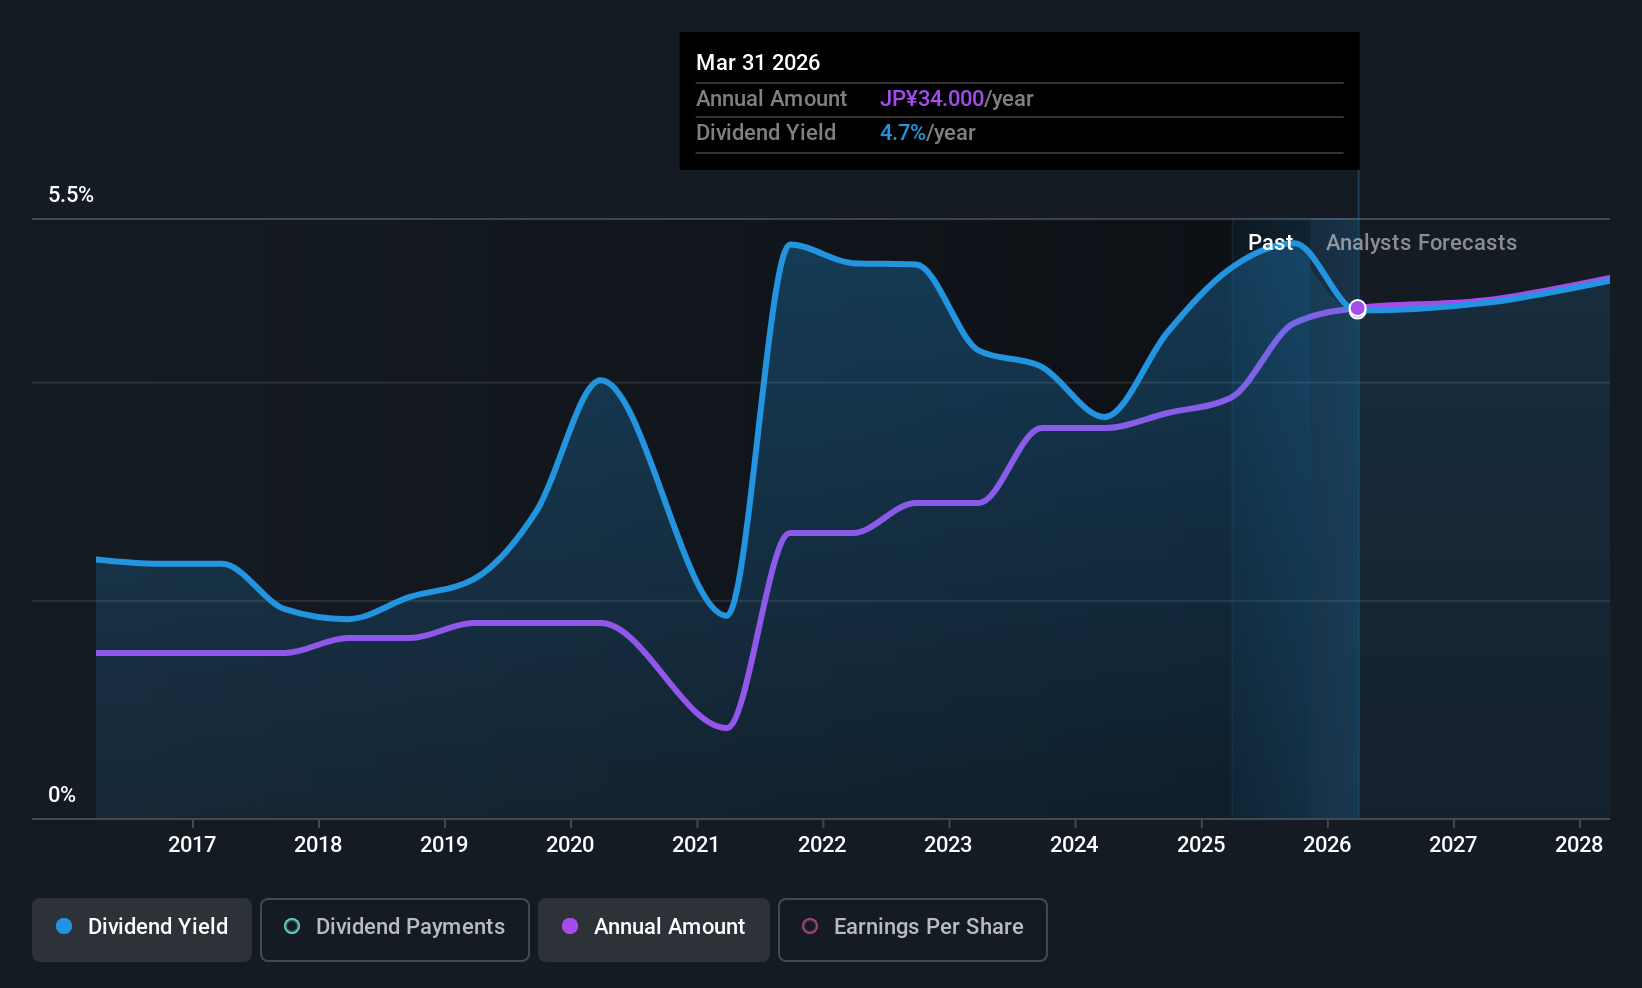
Task: Click the pink Earnings Per Share circle icon
Action: pos(810,928)
